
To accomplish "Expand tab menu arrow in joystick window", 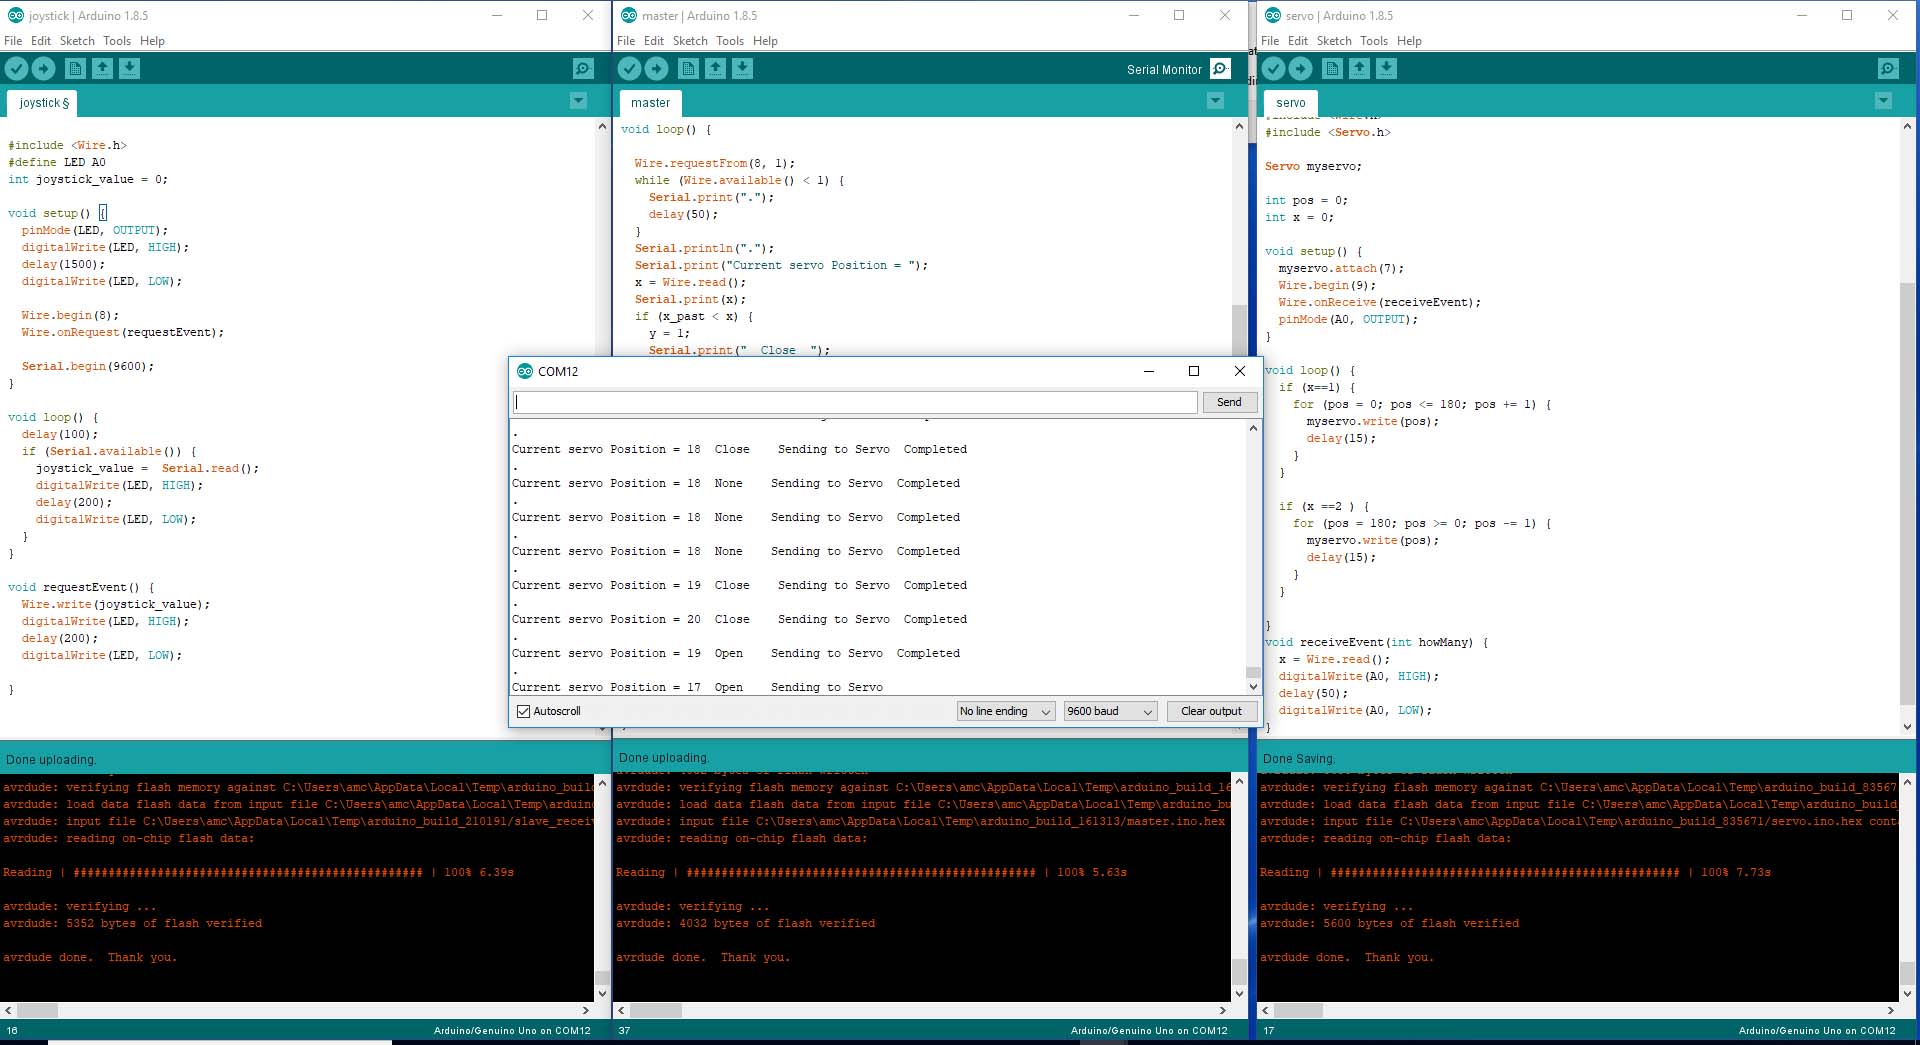I will click(578, 101).
